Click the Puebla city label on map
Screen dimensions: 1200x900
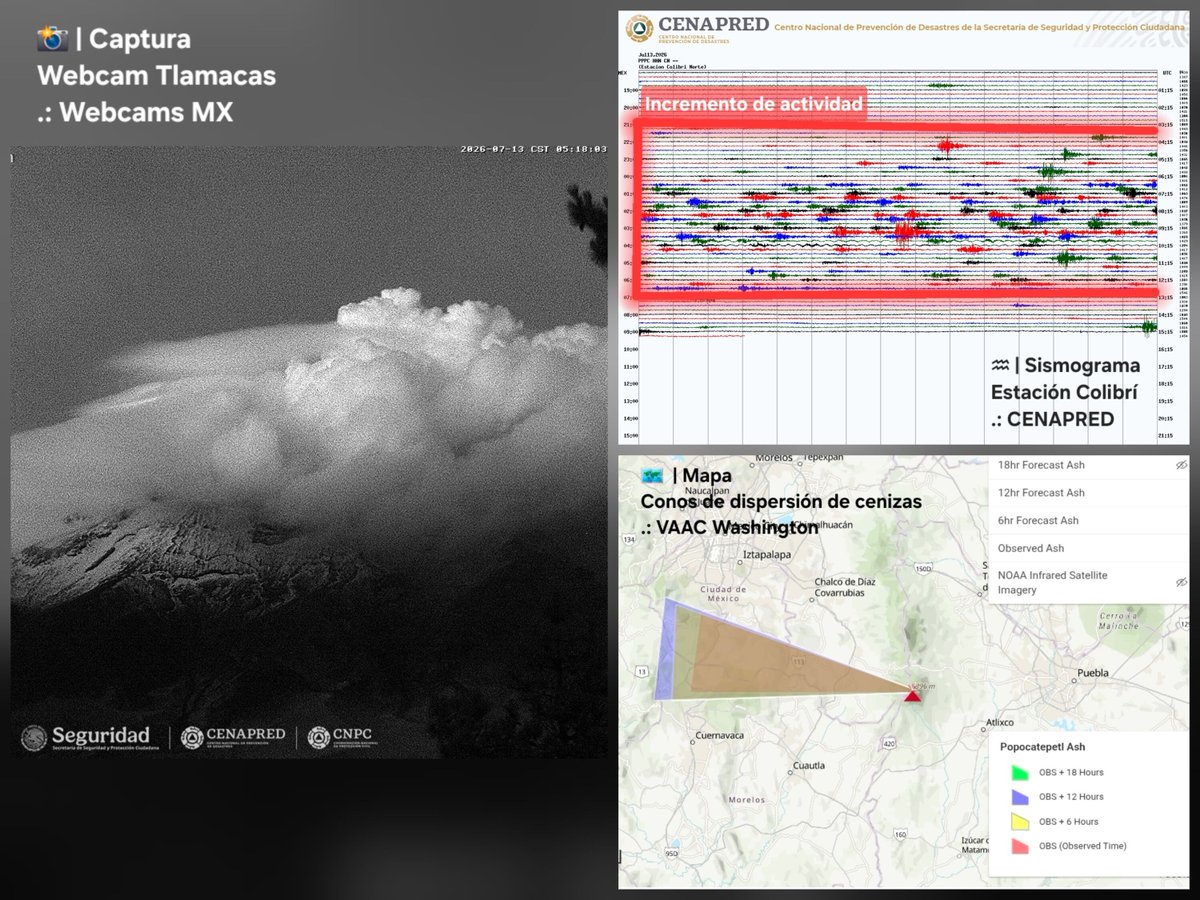tap(1093, 673)
